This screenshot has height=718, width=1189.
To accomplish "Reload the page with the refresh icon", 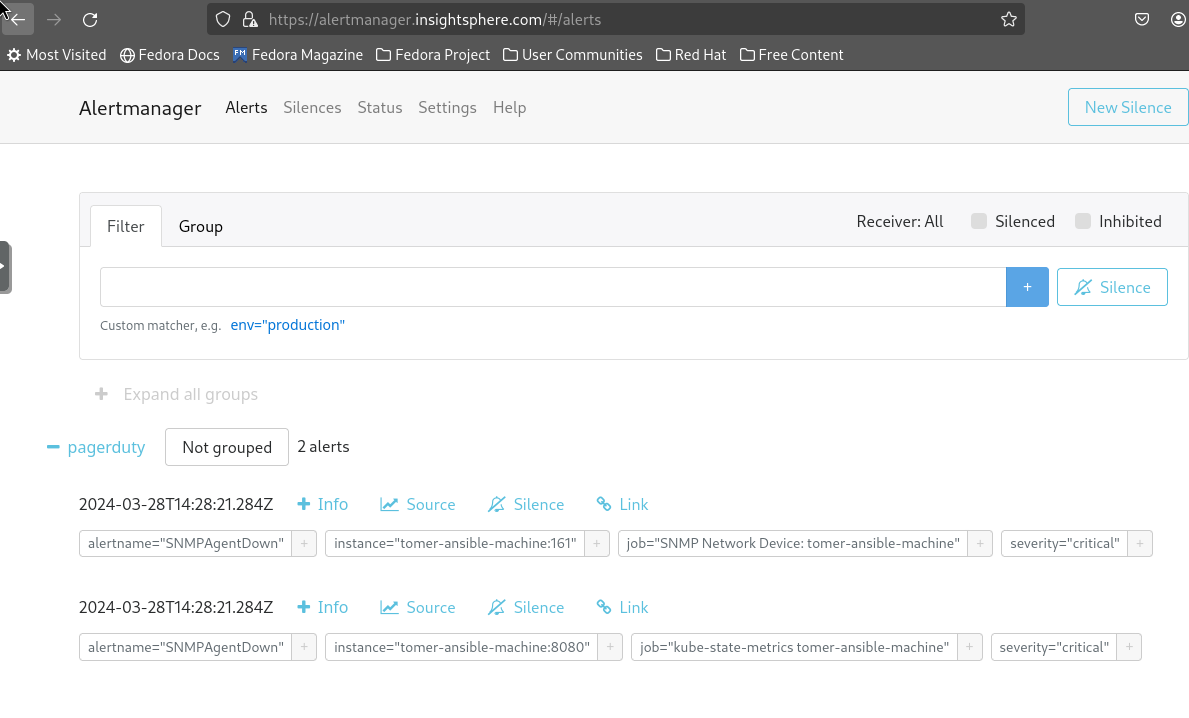I will click(x=90, y=20).
